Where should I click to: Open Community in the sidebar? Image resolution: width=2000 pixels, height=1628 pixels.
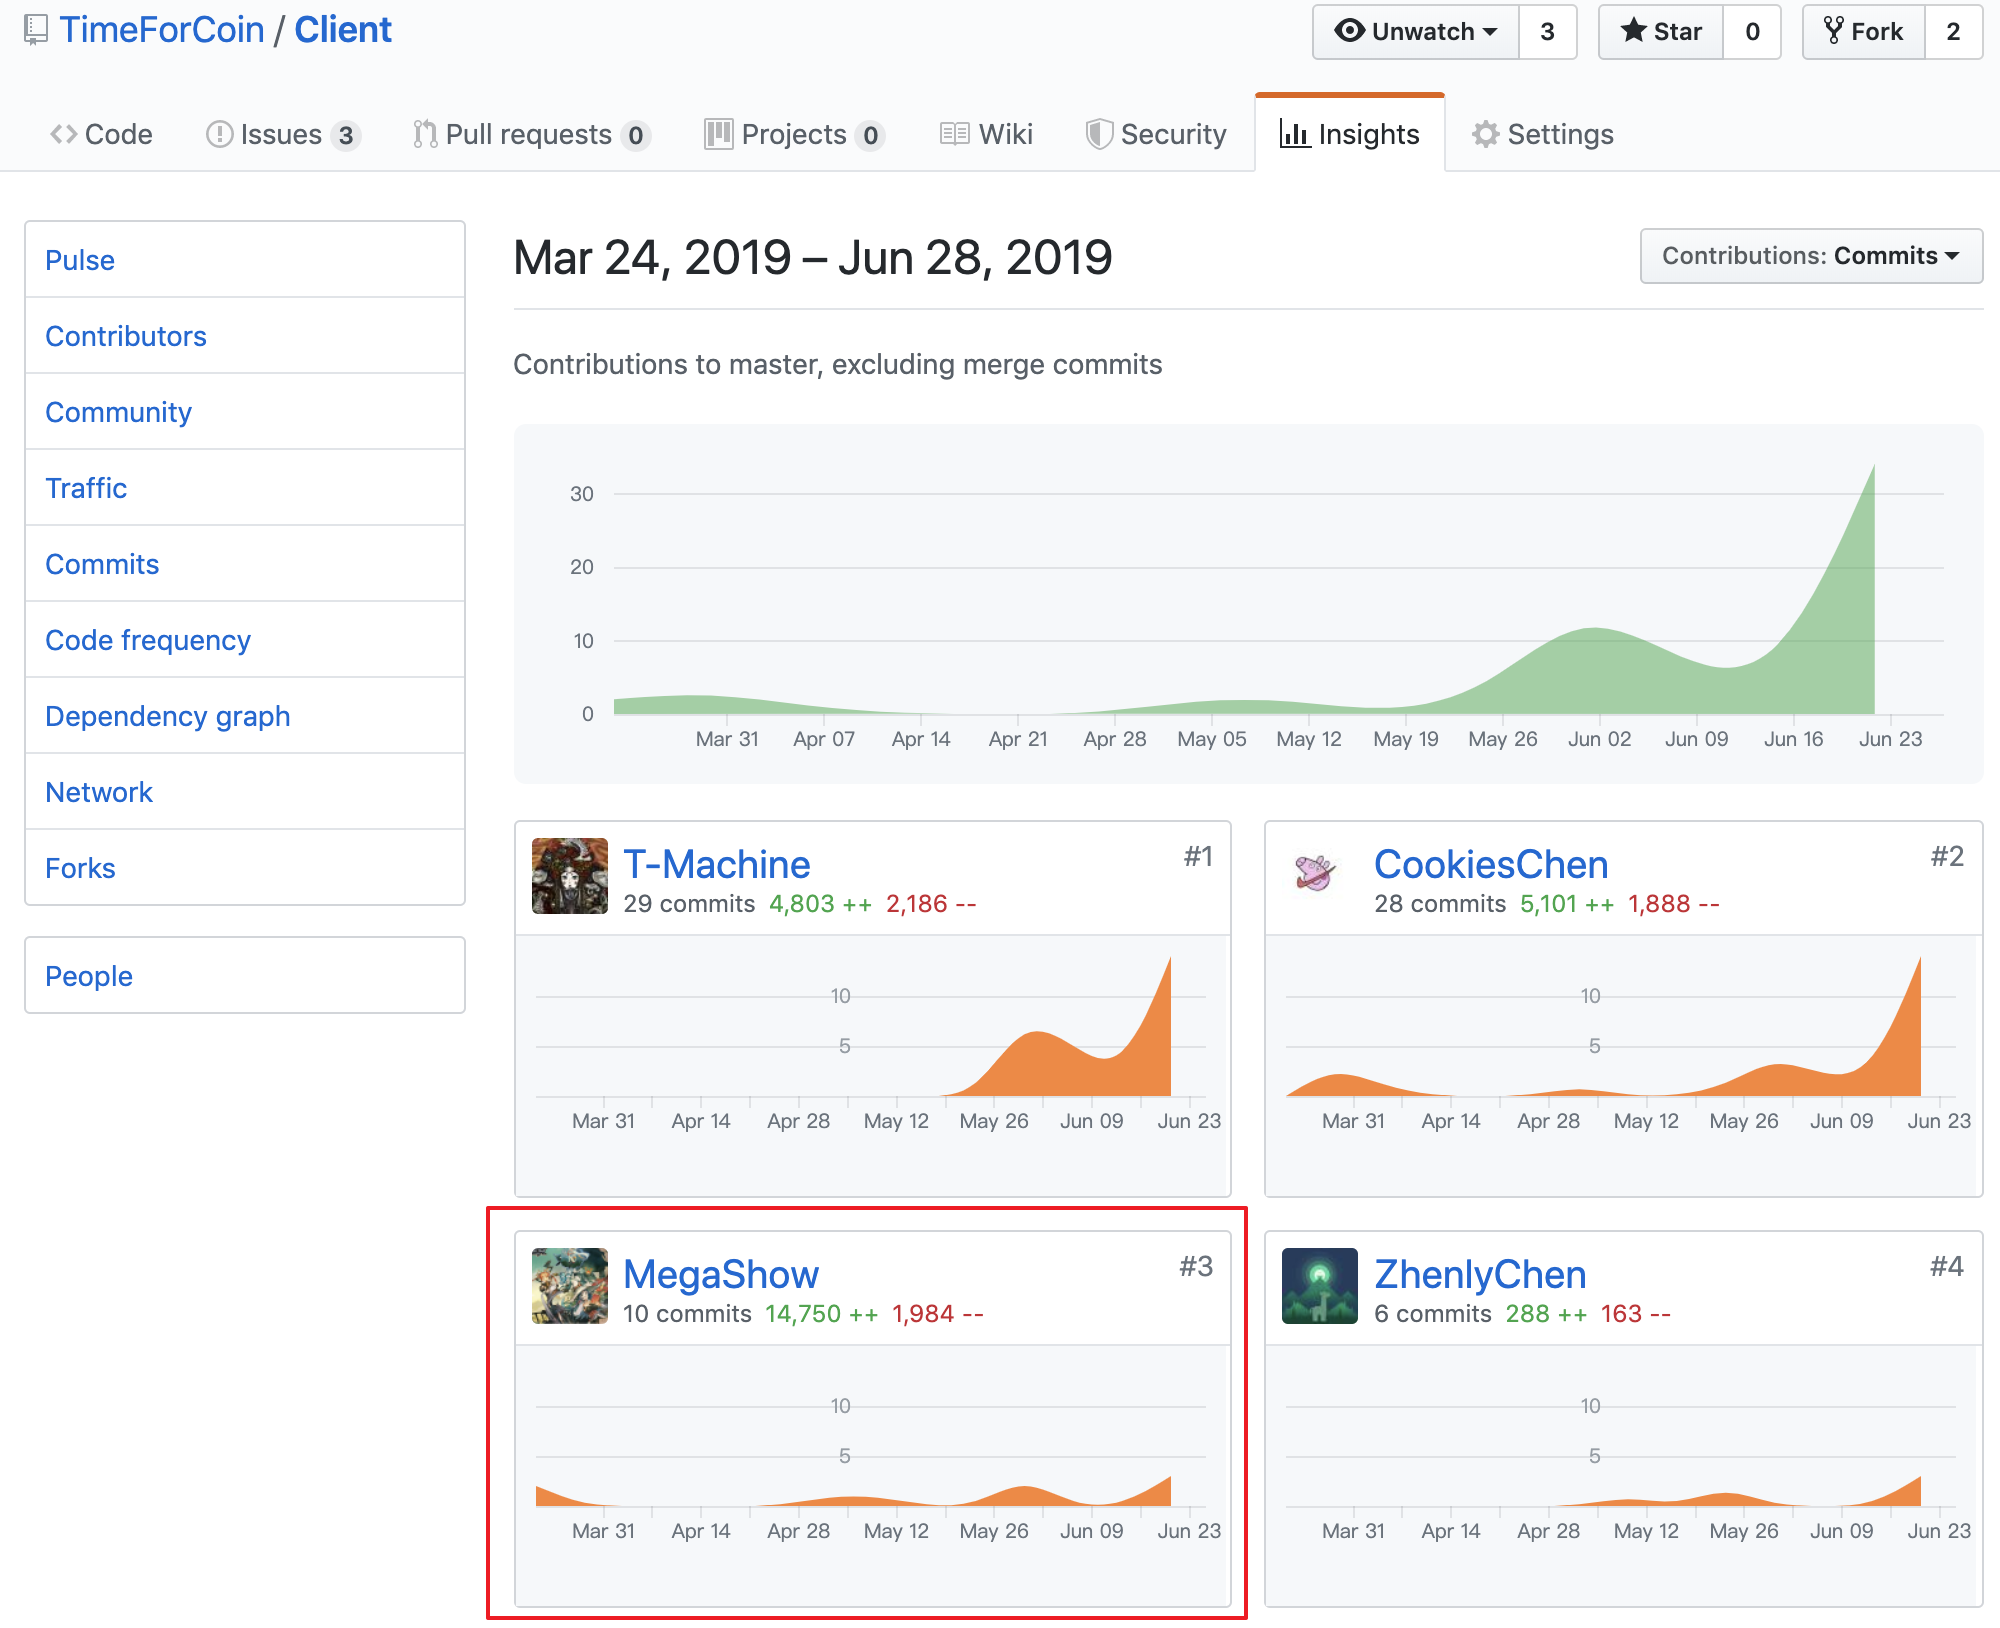245,412
